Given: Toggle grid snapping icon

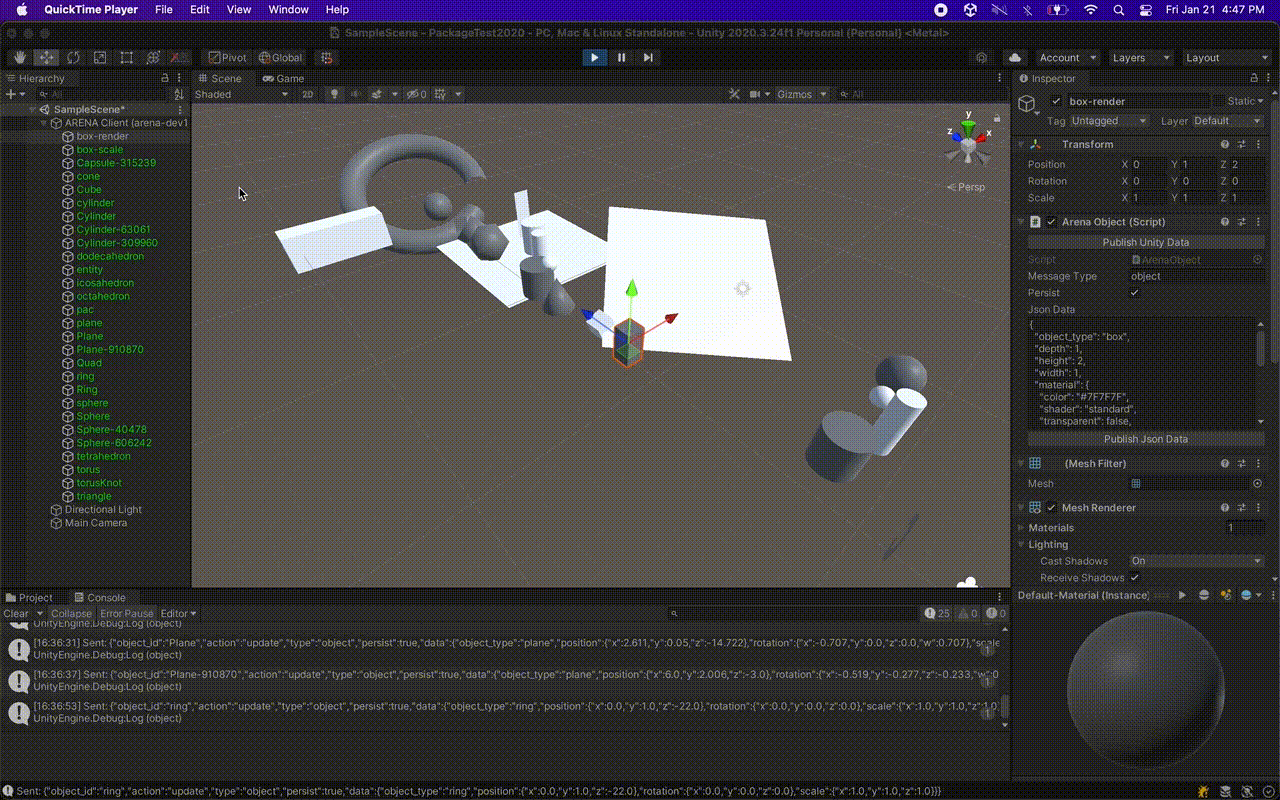Looking at the screenshot, I should (326, 58).
